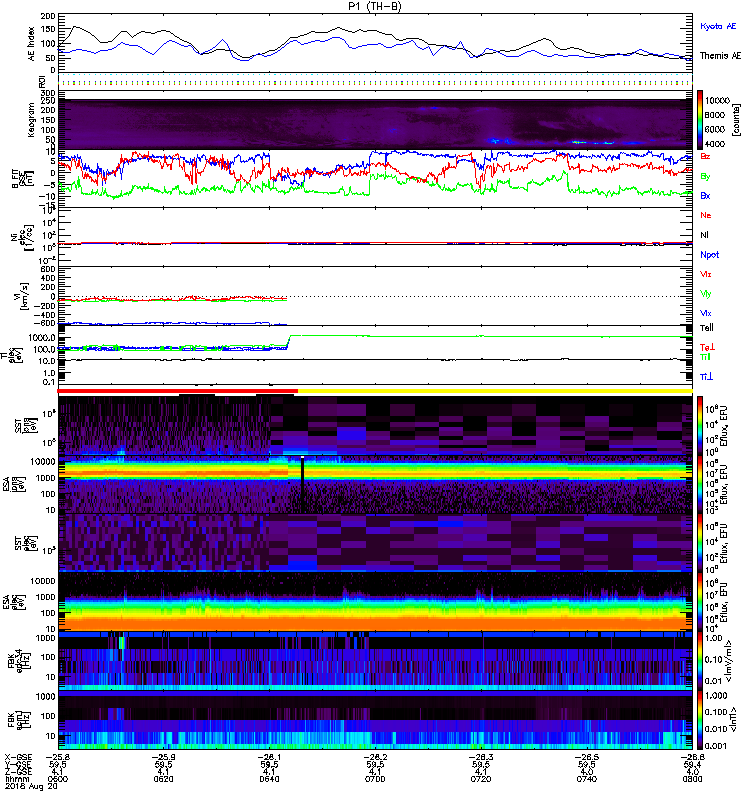Click the 0640 time tick label

(269, 779)
